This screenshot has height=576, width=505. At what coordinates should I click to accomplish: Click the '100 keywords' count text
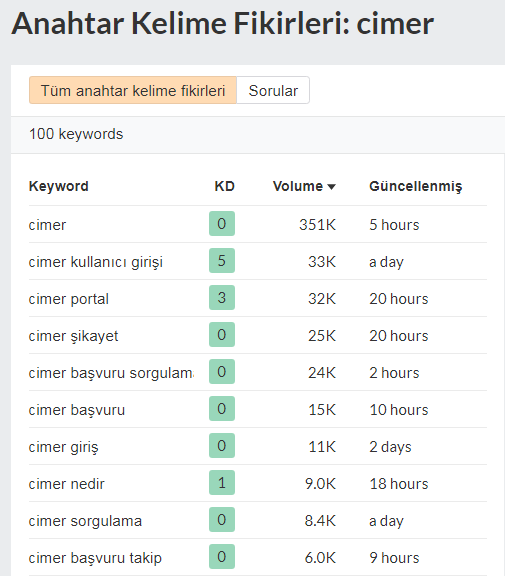point(76,134)
